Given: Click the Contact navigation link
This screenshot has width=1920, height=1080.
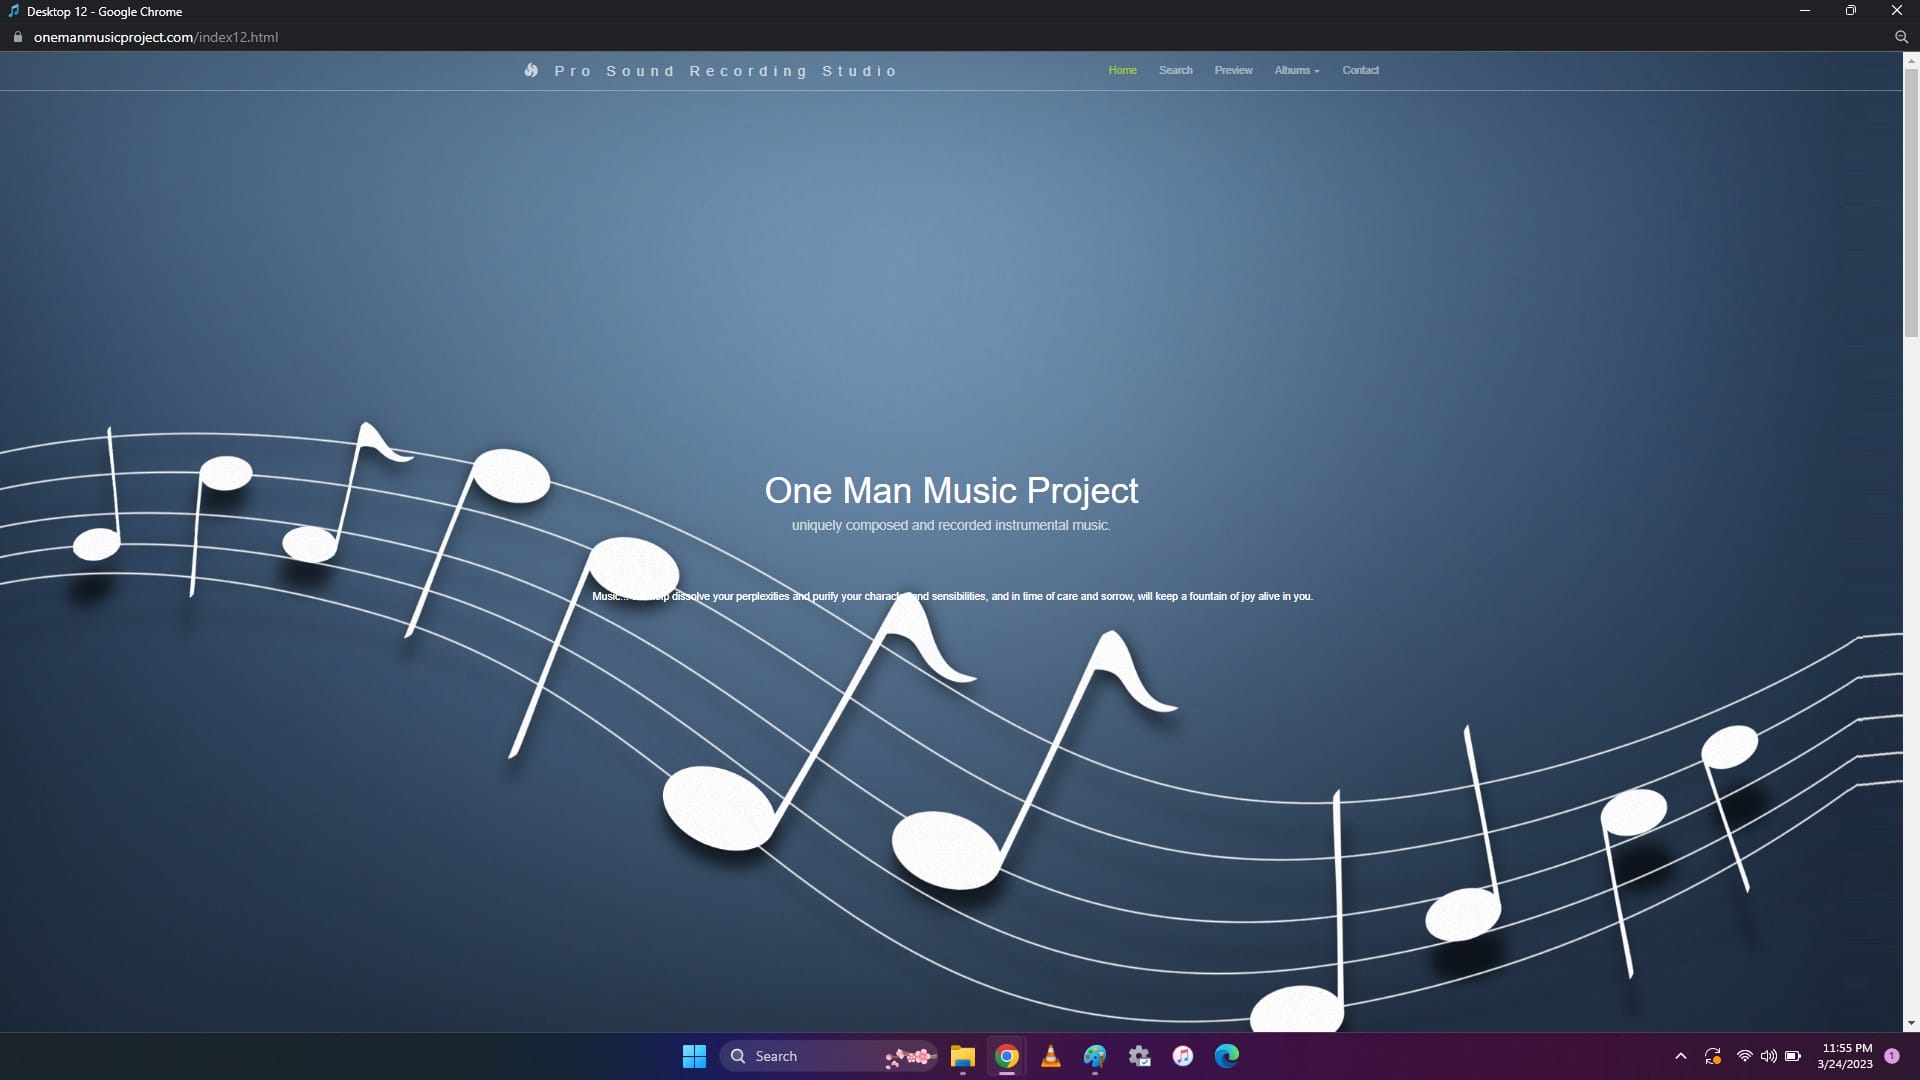Looking at the screenshot, I should click(1360, 70).
